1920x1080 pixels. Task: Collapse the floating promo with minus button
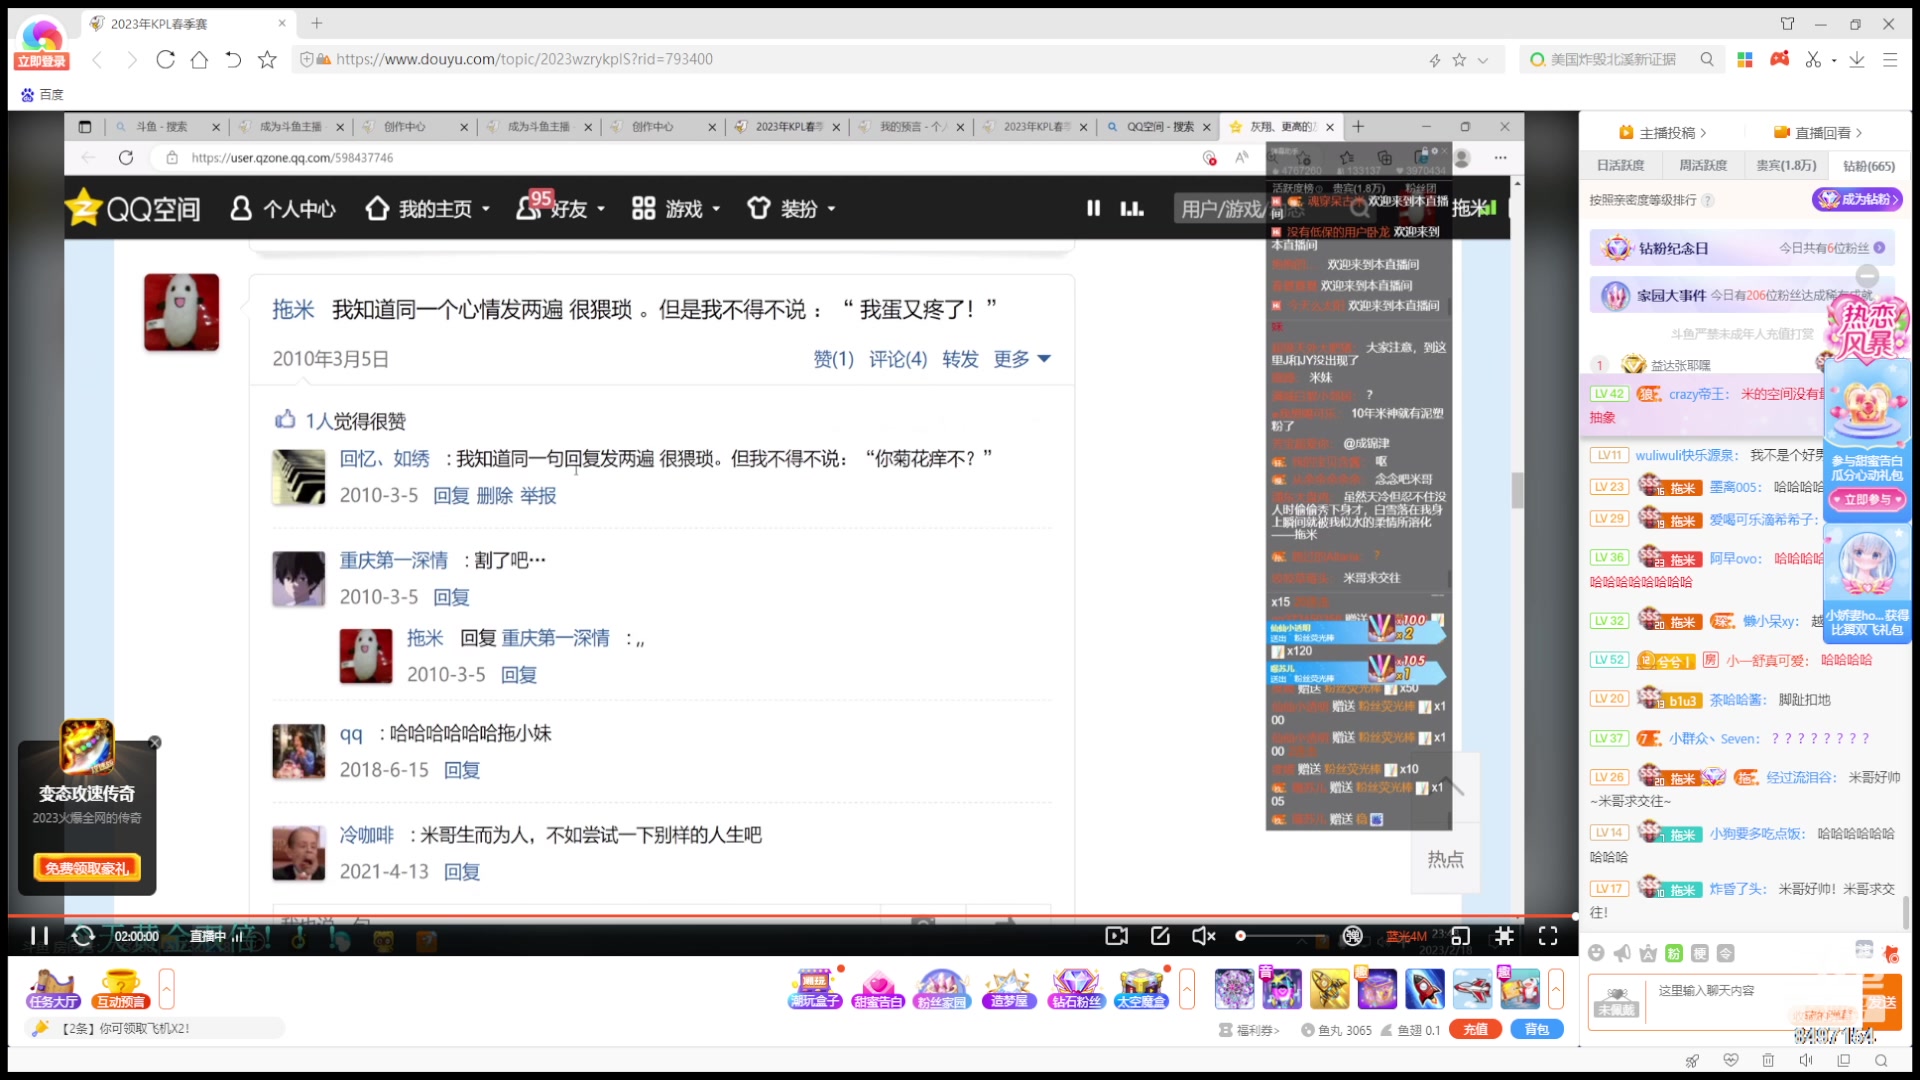point(1867,276)
